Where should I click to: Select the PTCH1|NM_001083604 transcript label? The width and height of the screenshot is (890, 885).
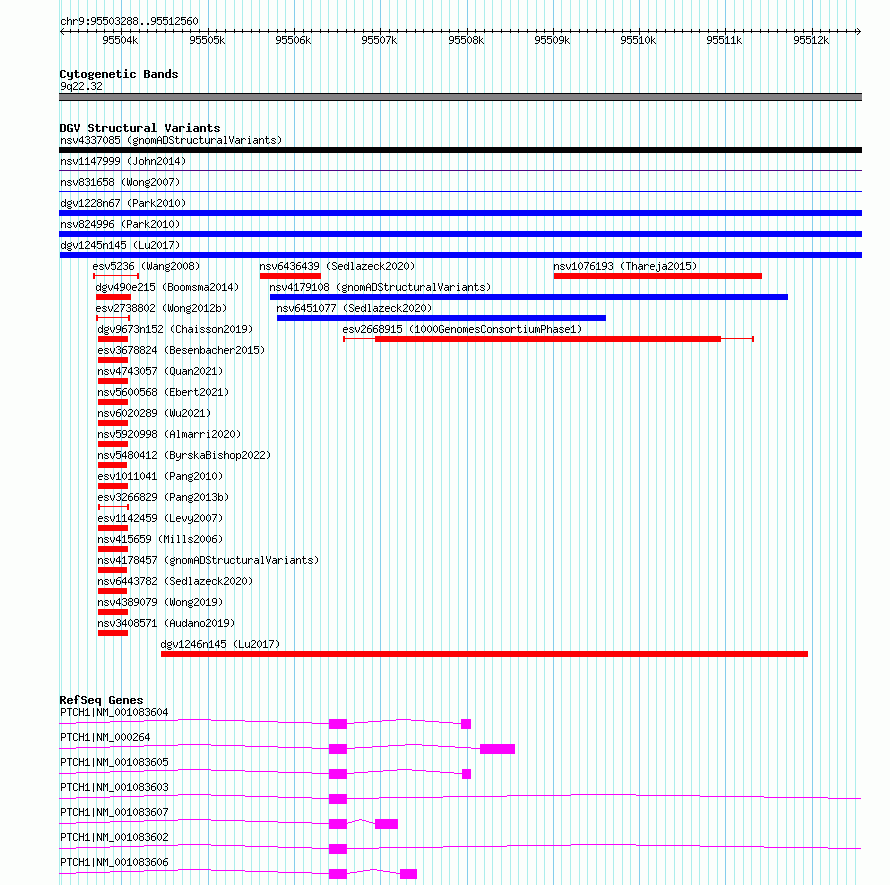114,712
